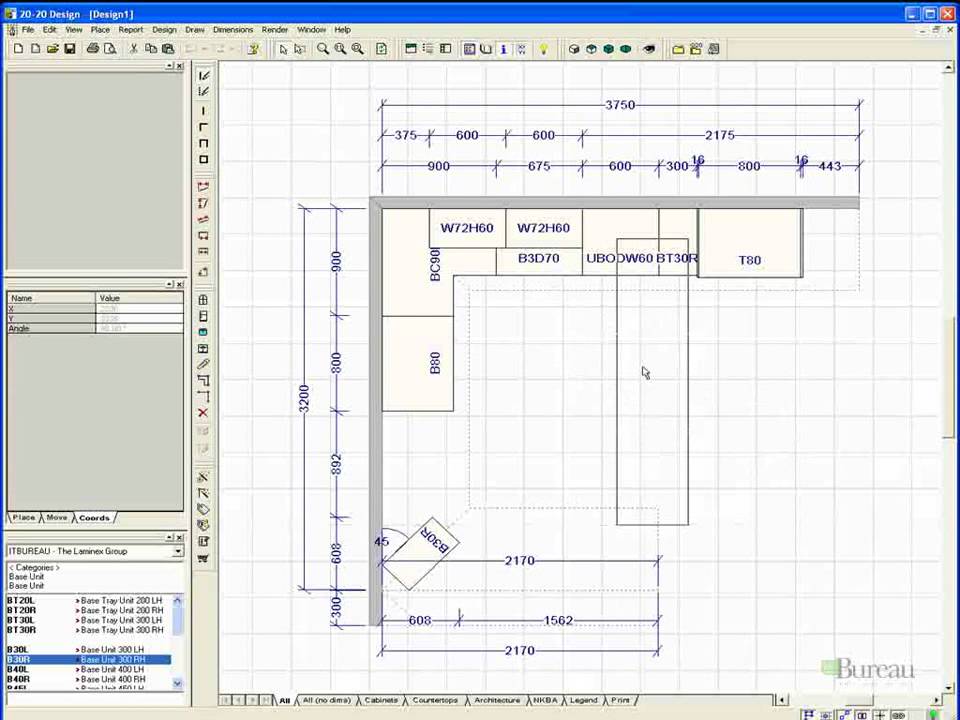The width and height of the screenshot is (960, 720).
Task: Click the catalog list scroll down arrow
Action: pyautogui.click(x=178, y=683)
